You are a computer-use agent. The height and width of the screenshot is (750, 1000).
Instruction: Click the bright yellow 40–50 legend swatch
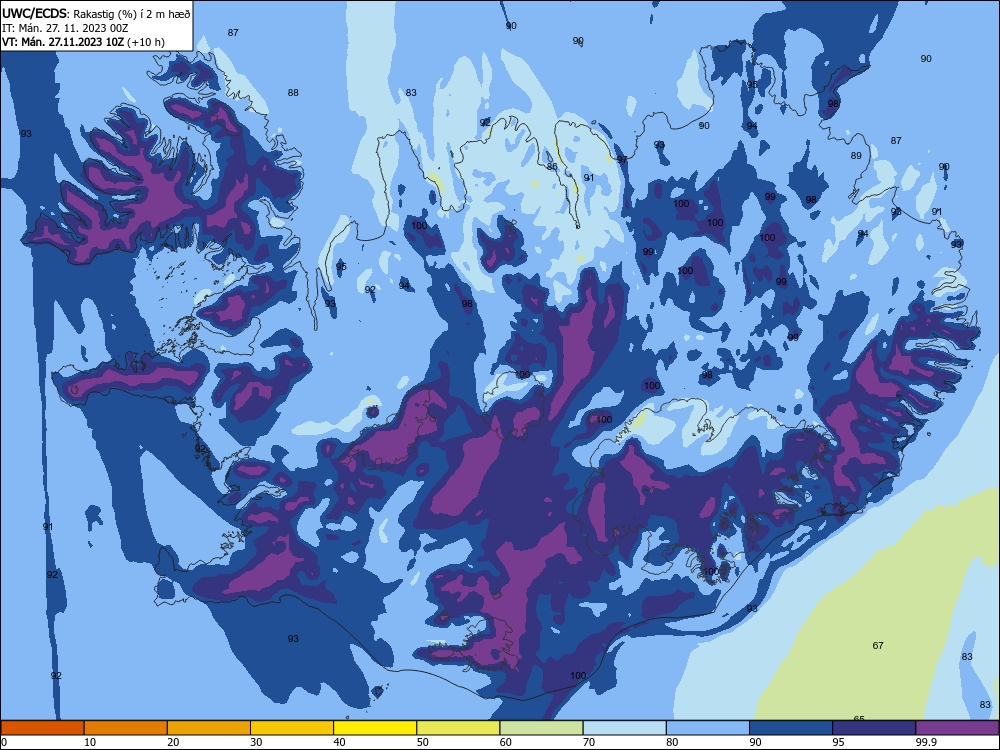point(375,728)
